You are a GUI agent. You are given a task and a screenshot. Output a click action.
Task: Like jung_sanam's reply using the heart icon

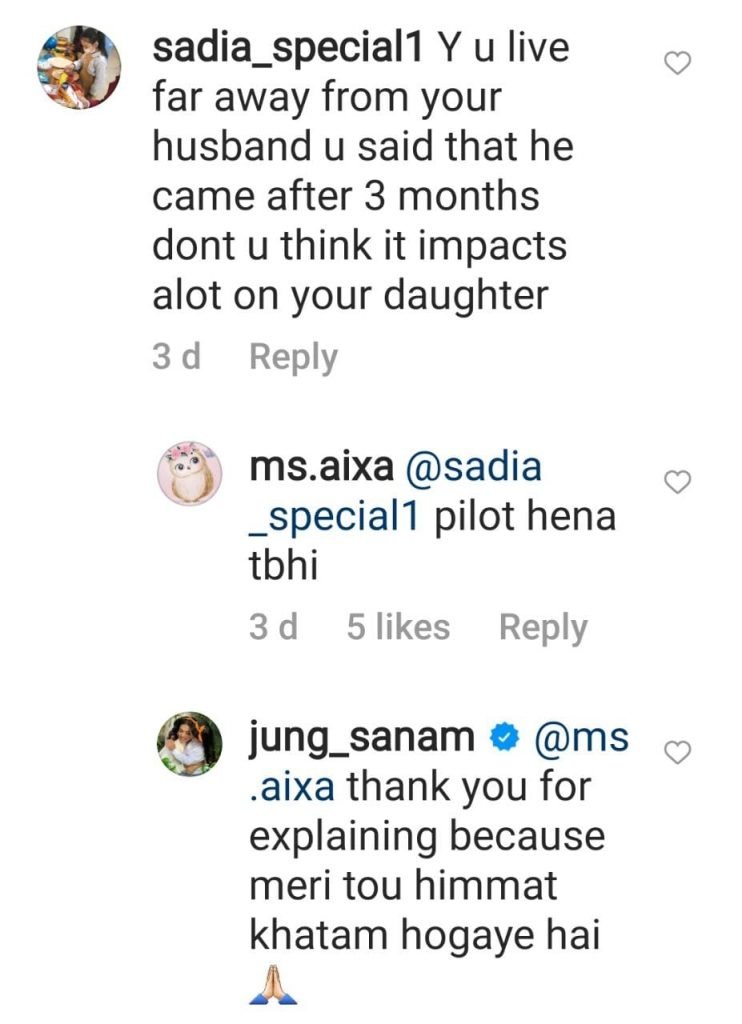click(678, 752)
